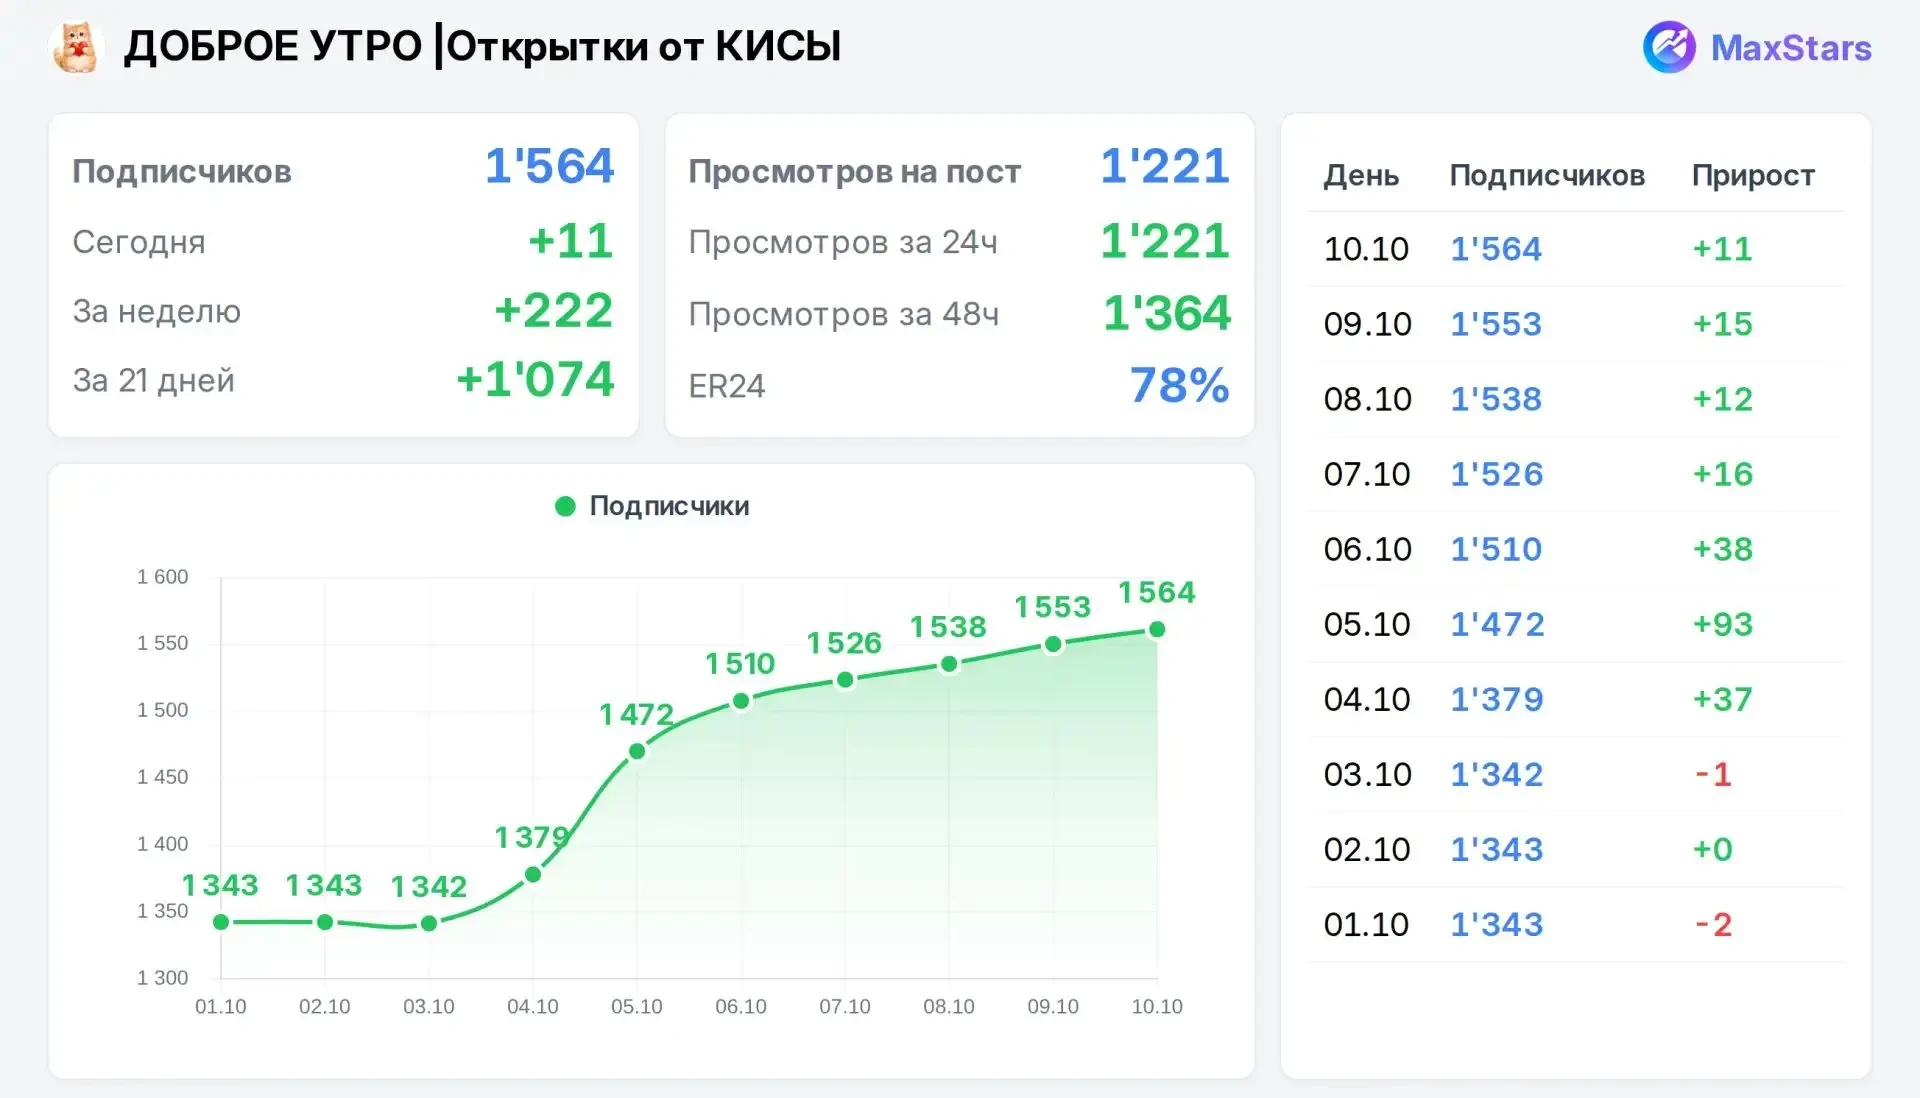Click the chart data point labeled 1 564
The width and height of the screenshot is (1920, 1098).
[x=1157, y=629]
